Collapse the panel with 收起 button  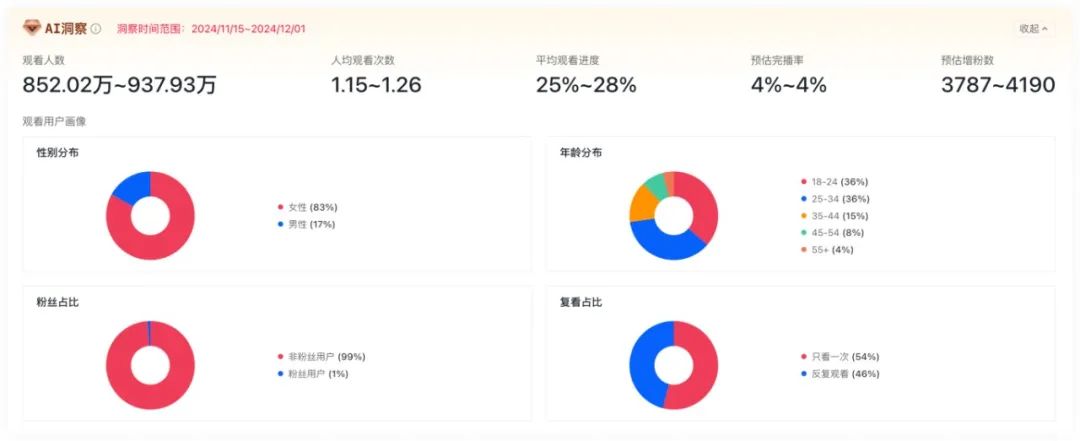[x=1033, y=29]
